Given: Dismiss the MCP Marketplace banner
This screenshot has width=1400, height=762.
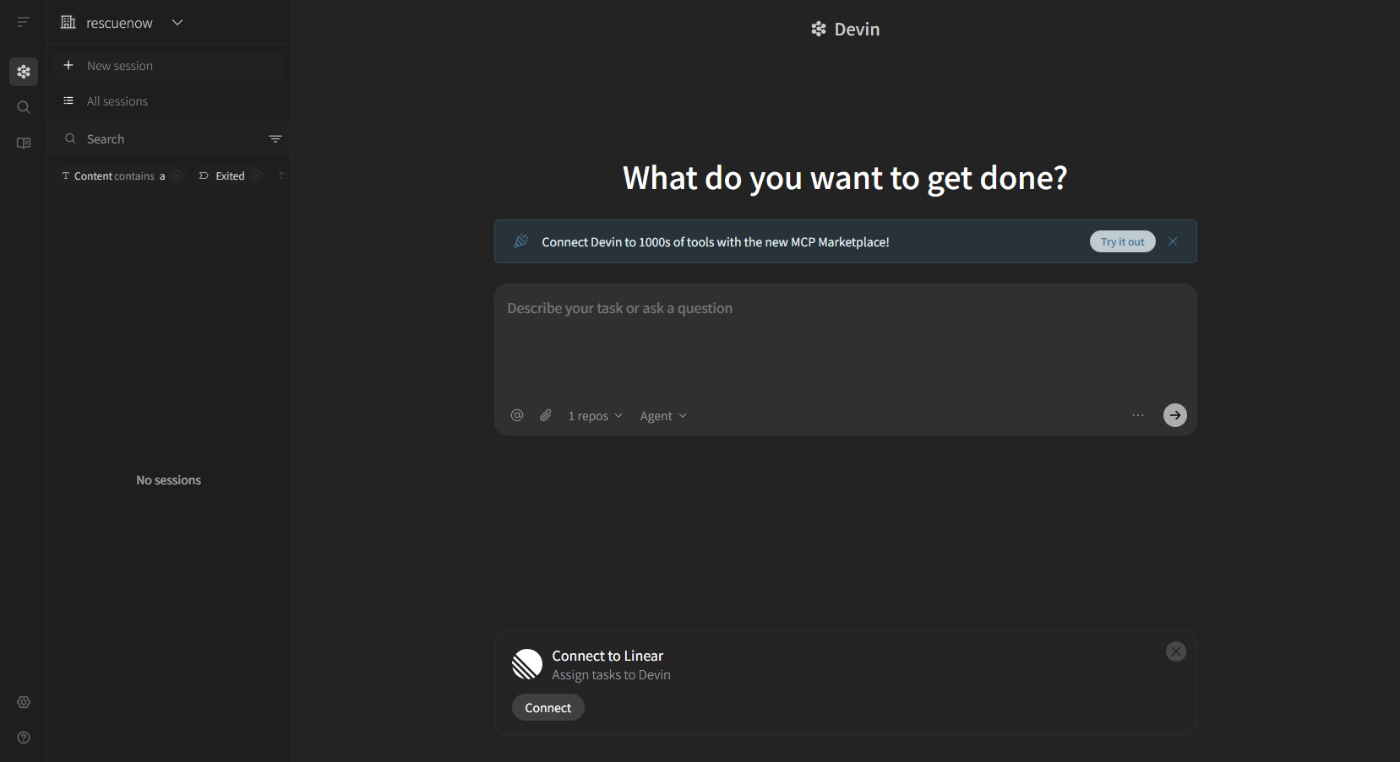Looking at the screenshot, I should click(x=1173, y=242).
